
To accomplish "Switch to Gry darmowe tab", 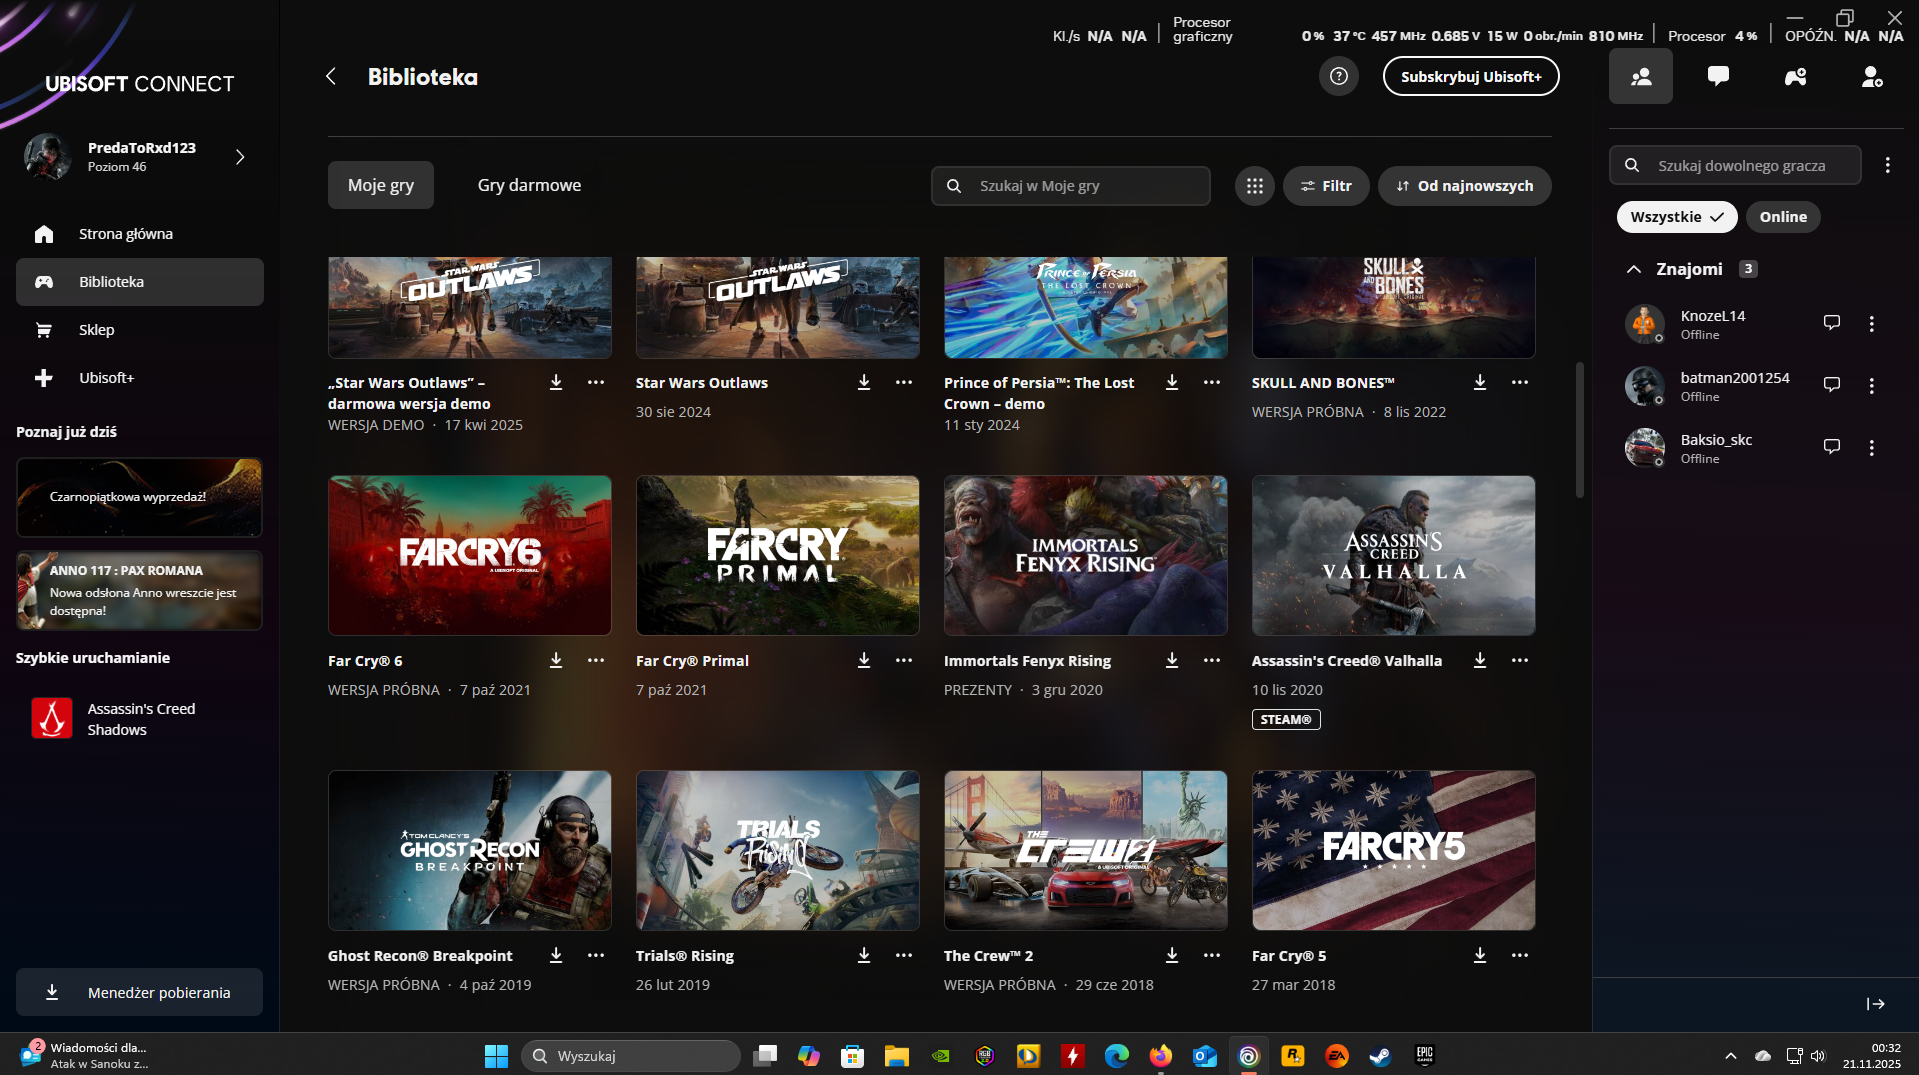I will point(529,186).
